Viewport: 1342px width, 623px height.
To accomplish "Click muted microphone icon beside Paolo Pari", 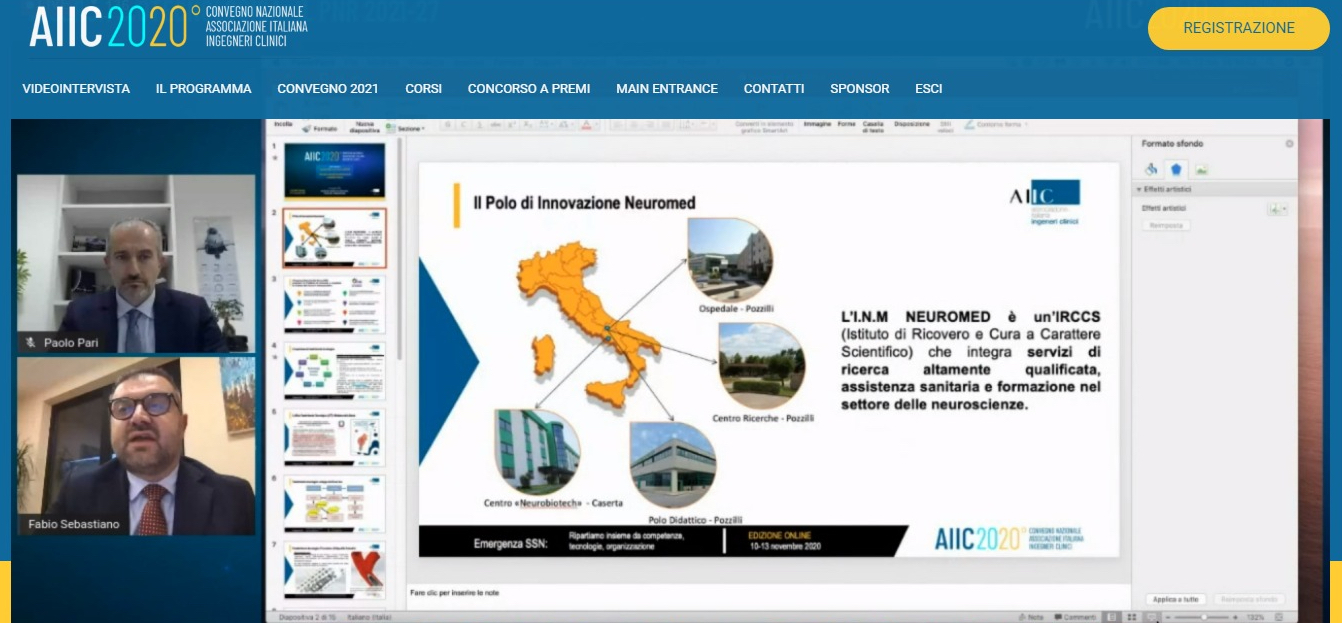I will pyautogui.click(x=30, y=342).
